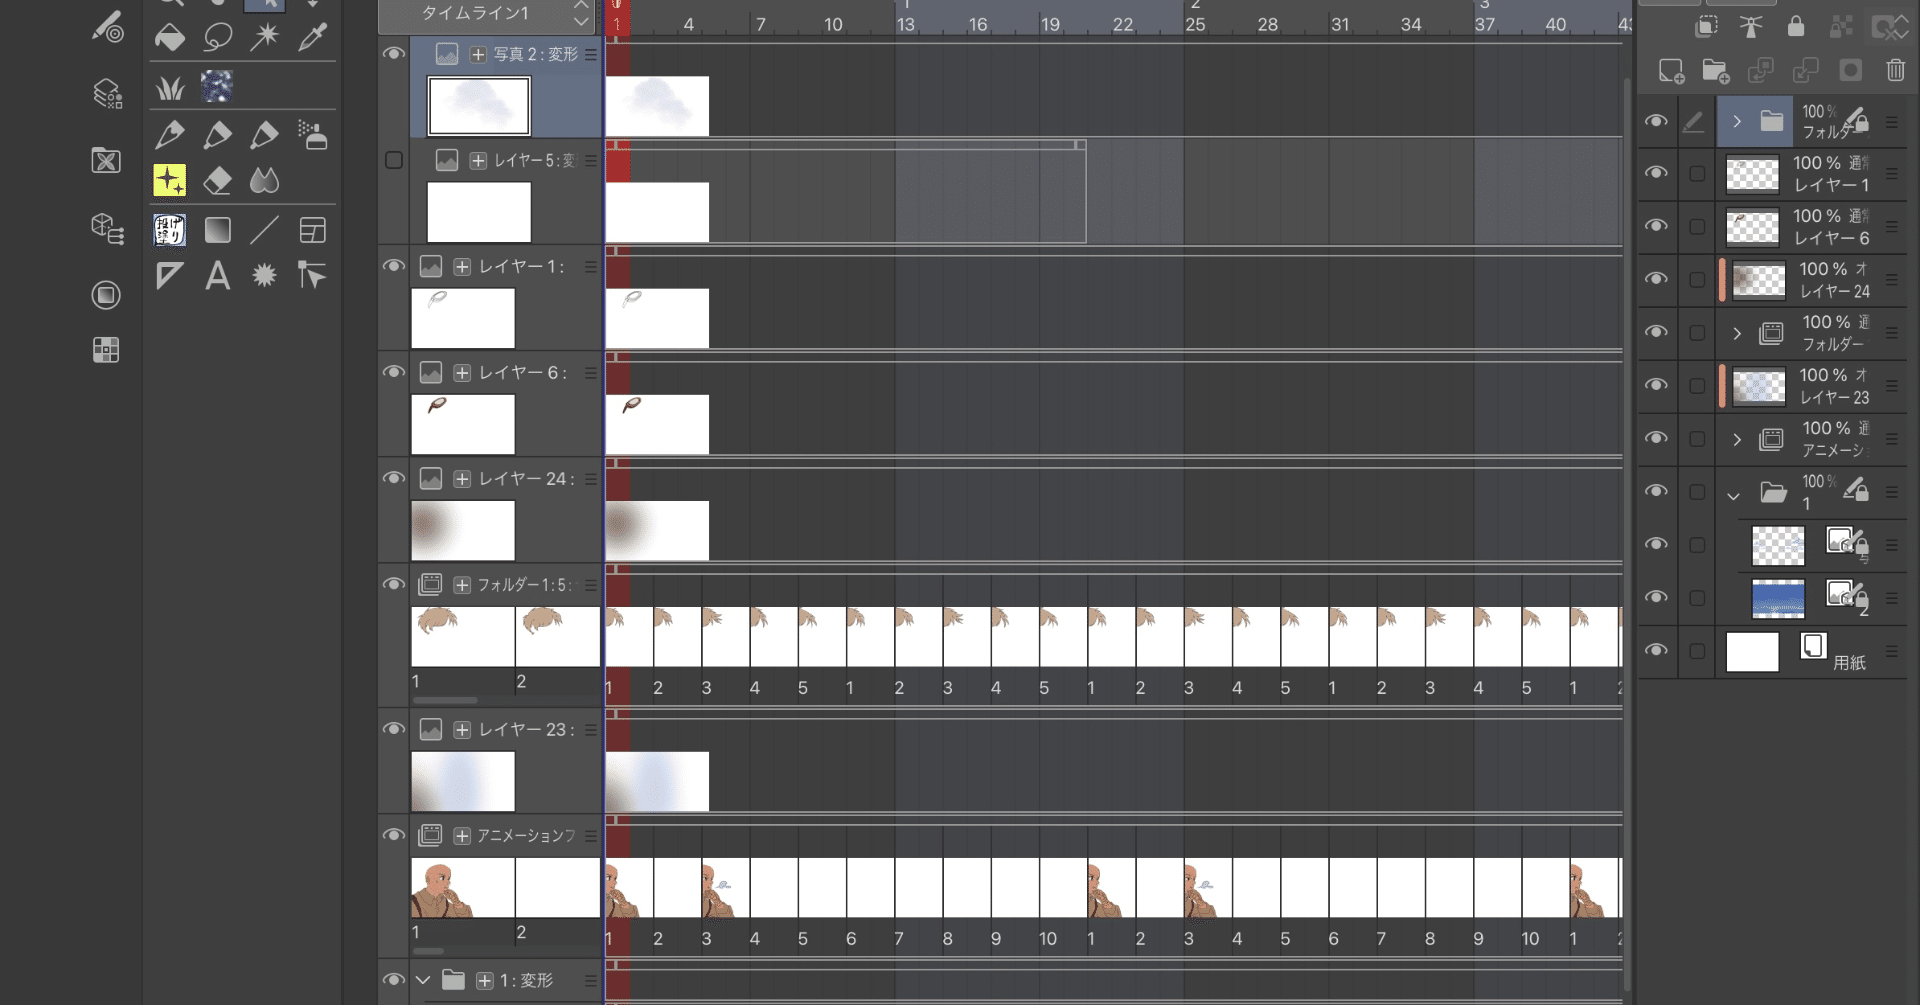Select the starry sparkle texture brush
1920x1005 pixels.
(x=217, y=87)
